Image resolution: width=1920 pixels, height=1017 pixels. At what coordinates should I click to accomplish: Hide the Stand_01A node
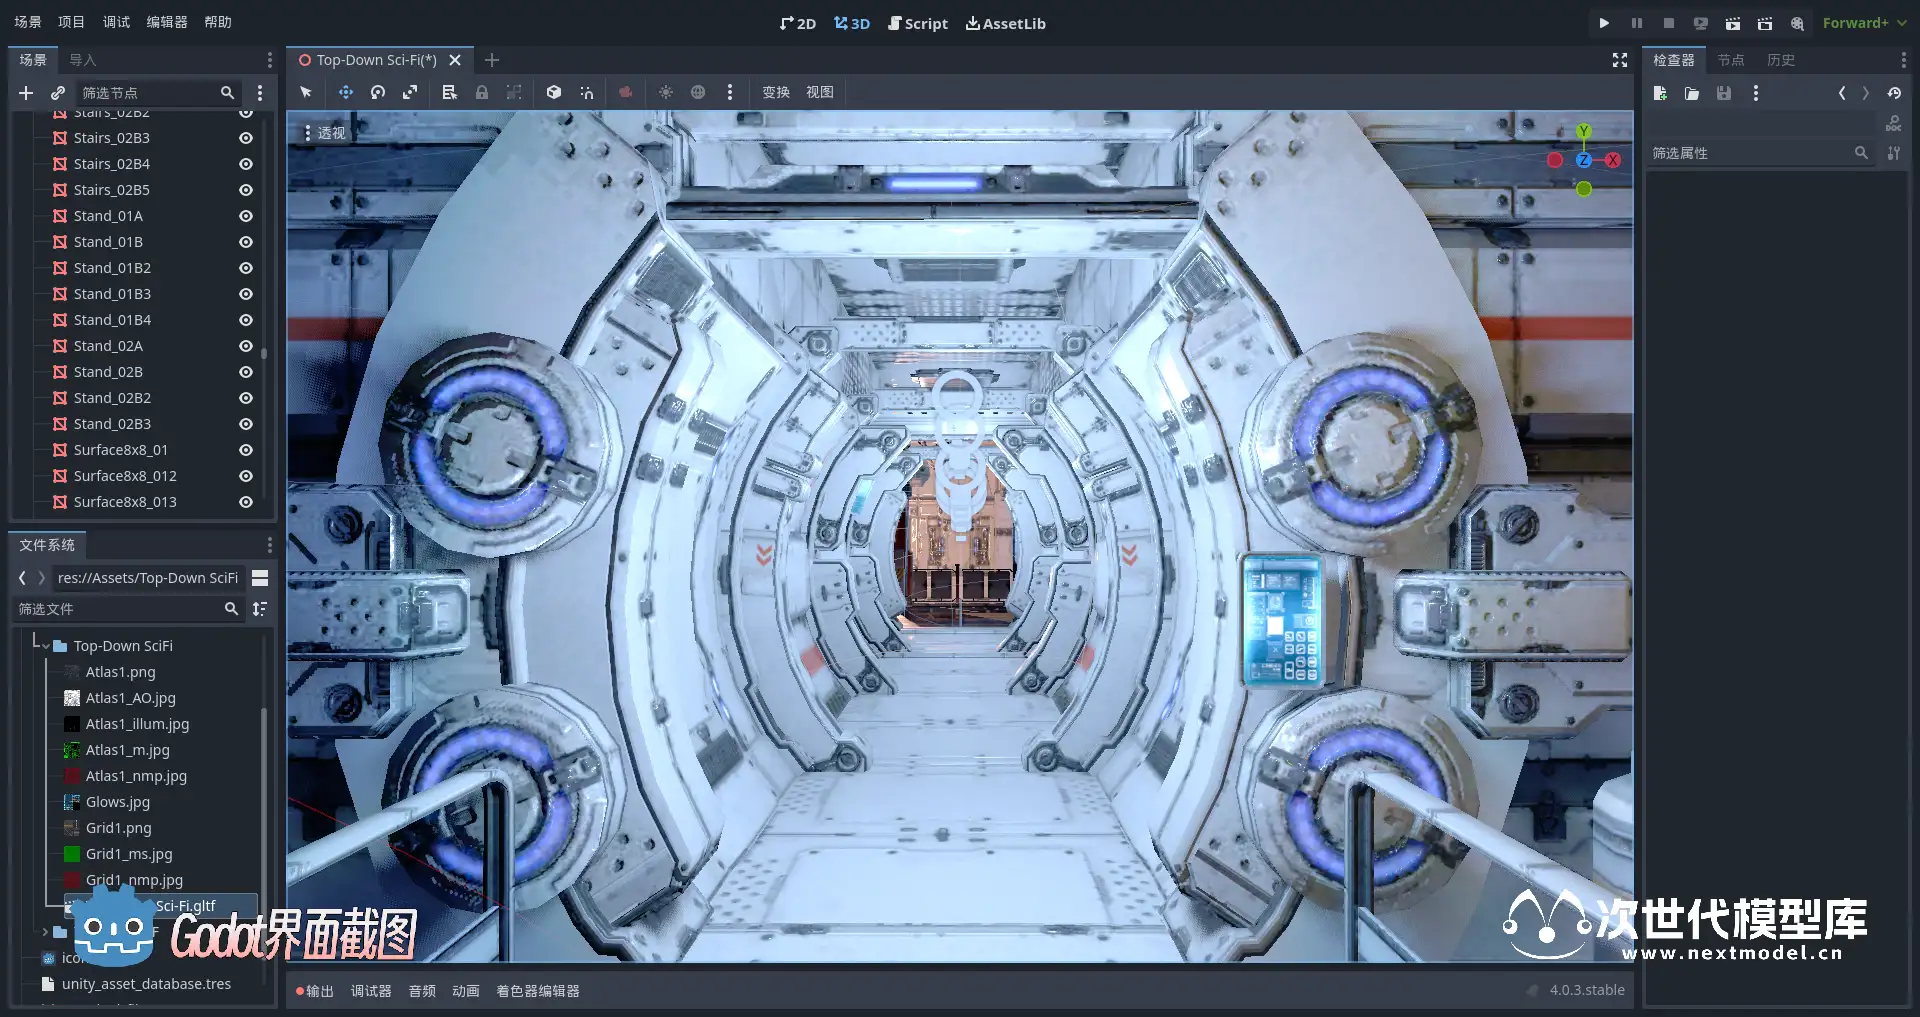[245, 216]
